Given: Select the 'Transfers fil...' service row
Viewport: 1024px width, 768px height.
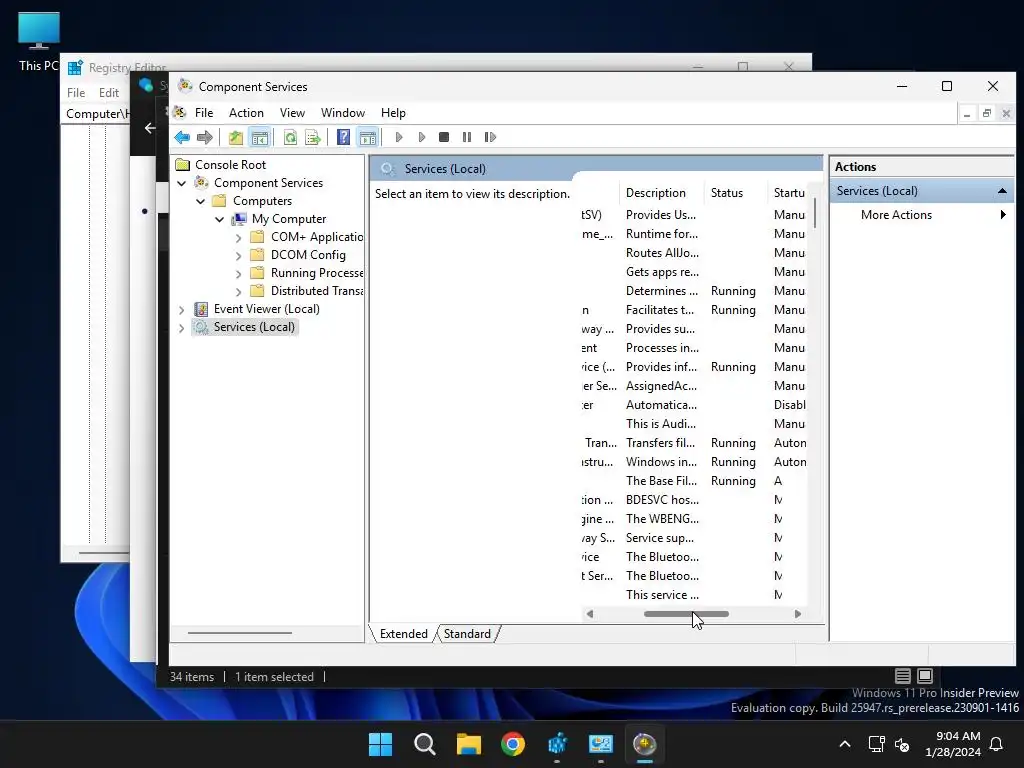Looking at the screenshot, I should (x=694, y=443).
